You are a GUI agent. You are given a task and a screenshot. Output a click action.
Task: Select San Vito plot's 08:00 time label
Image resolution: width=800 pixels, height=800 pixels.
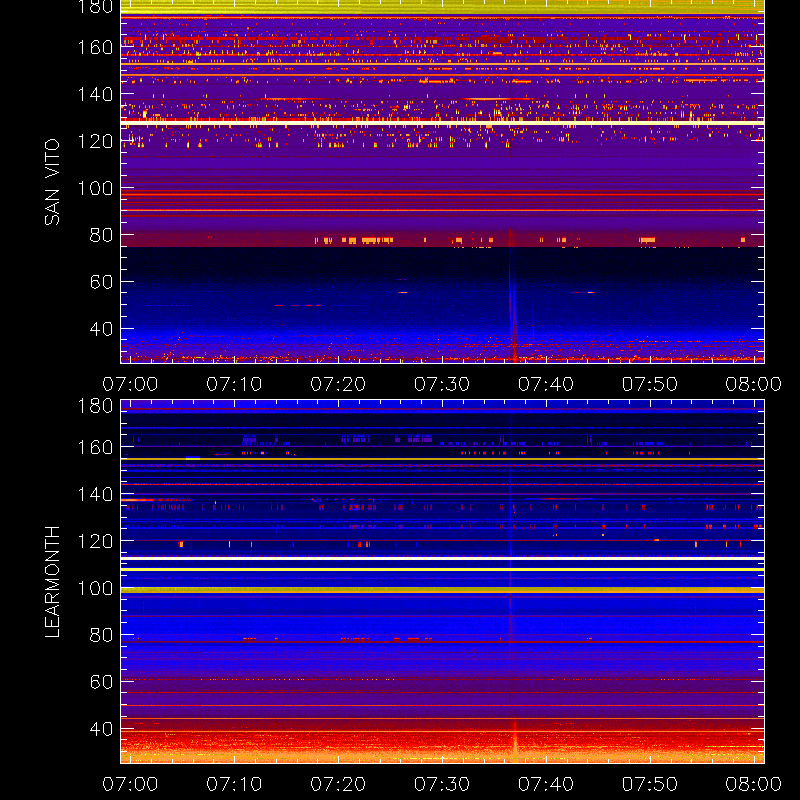click(x=754, y=384)
